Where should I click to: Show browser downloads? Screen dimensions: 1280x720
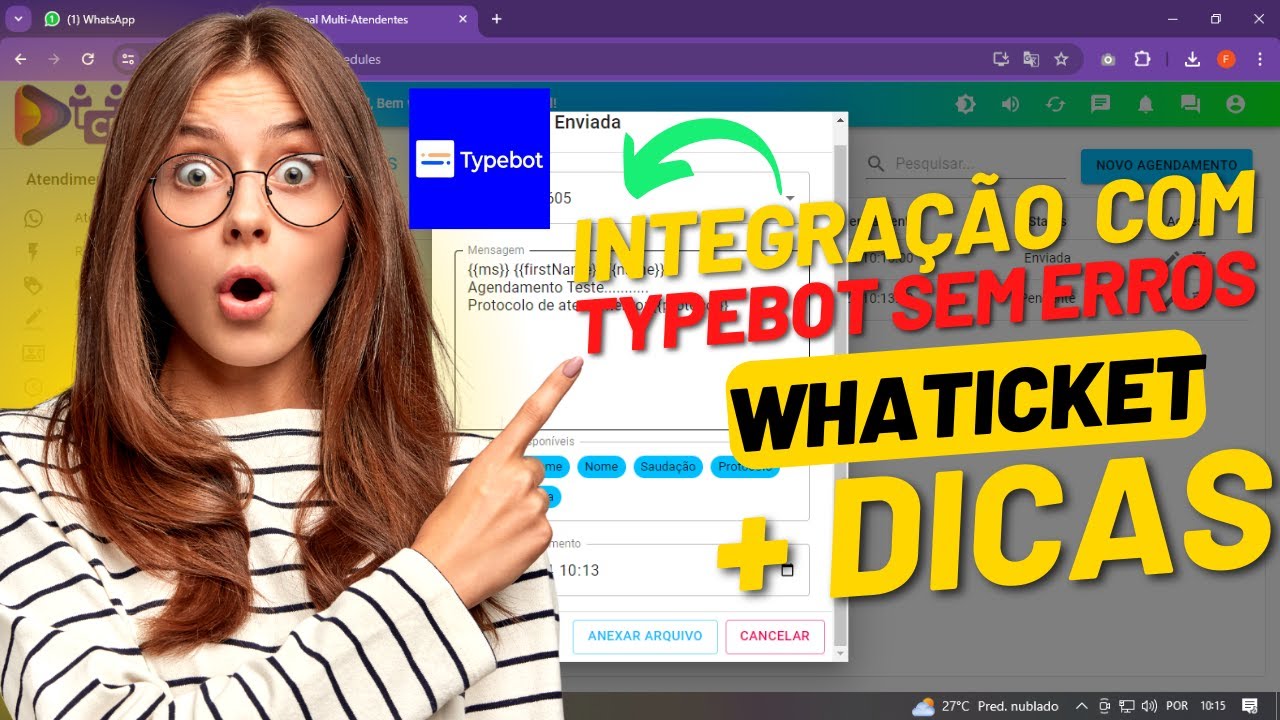coord(1192,59)
